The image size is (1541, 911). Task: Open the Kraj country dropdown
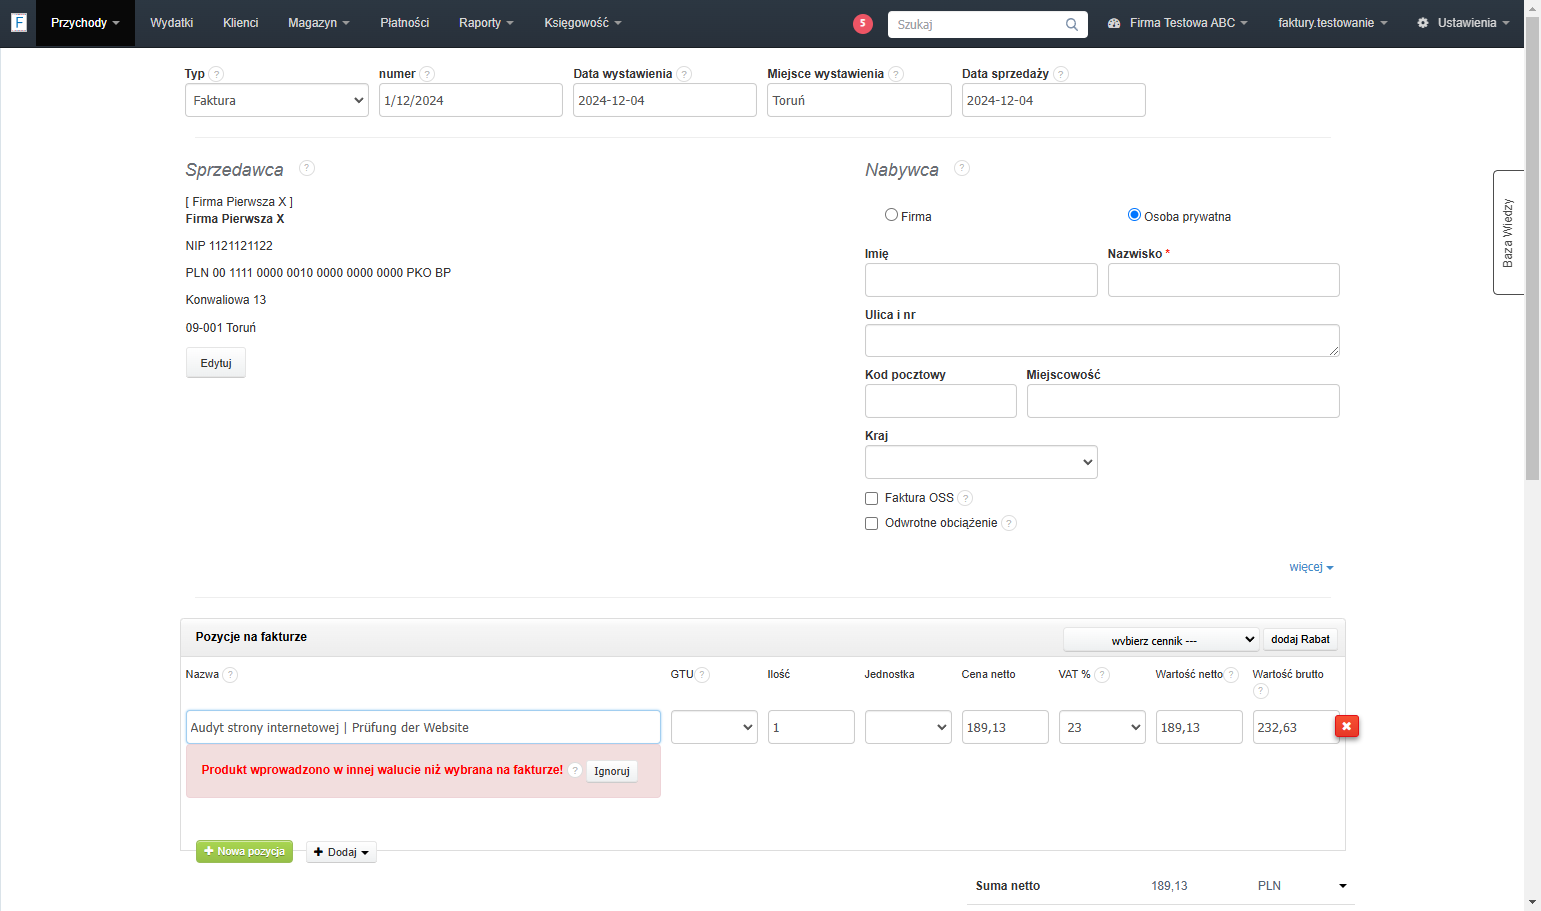coord(981,462)
